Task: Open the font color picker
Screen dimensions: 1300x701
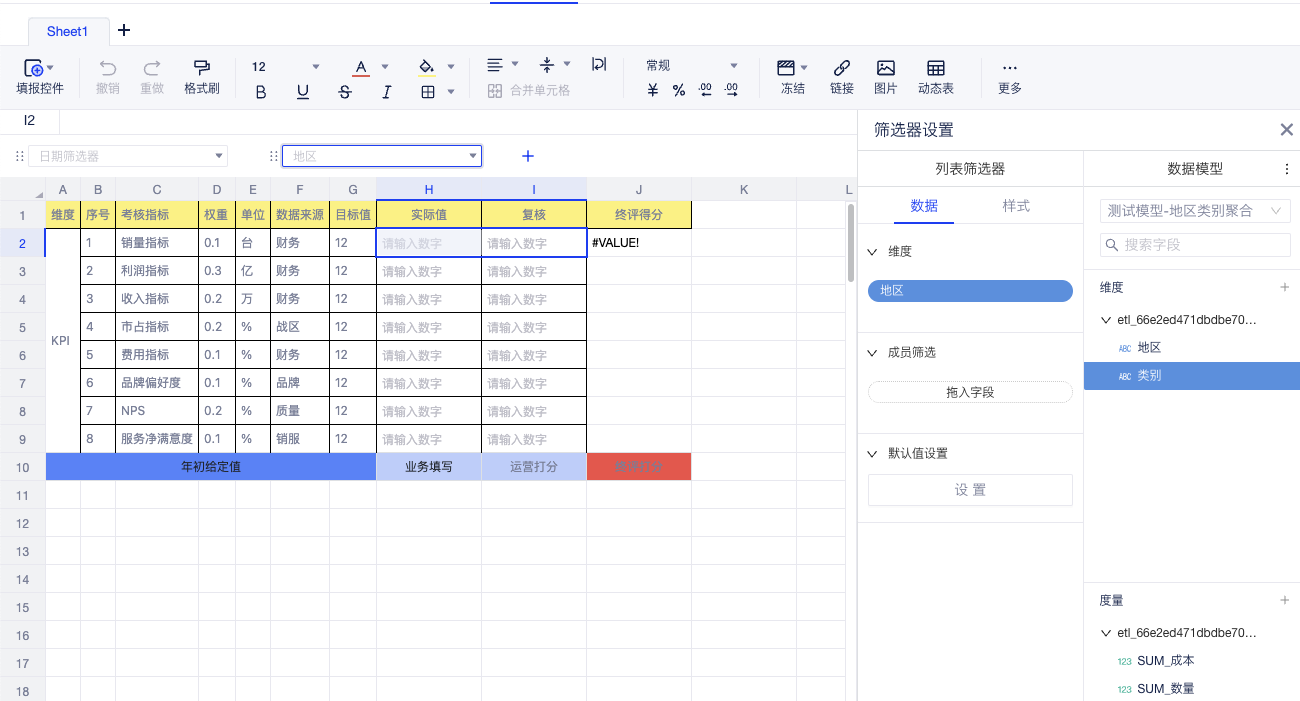Action: (x=382, y=64)
